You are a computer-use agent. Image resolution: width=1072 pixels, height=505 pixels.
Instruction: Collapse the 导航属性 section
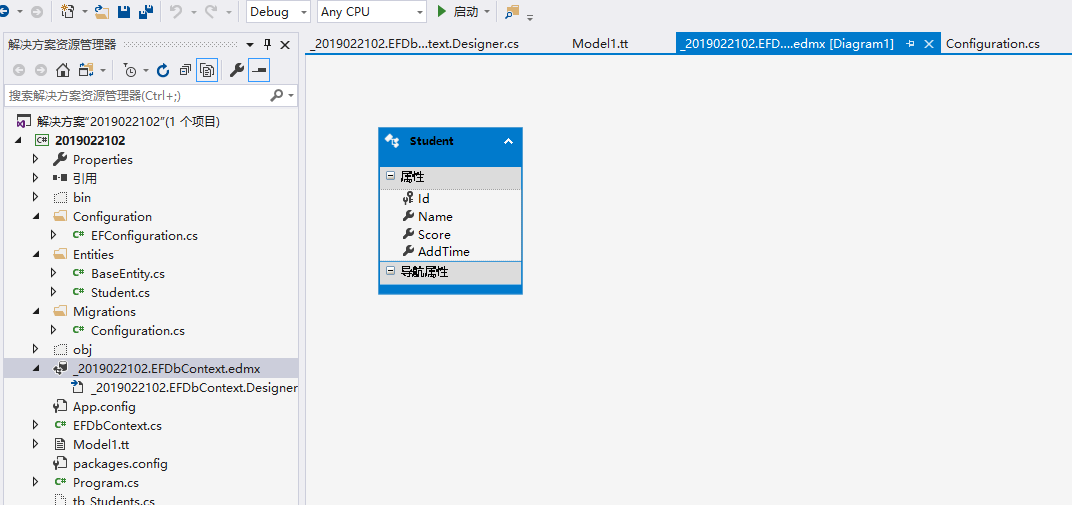(x=390, y=271)
